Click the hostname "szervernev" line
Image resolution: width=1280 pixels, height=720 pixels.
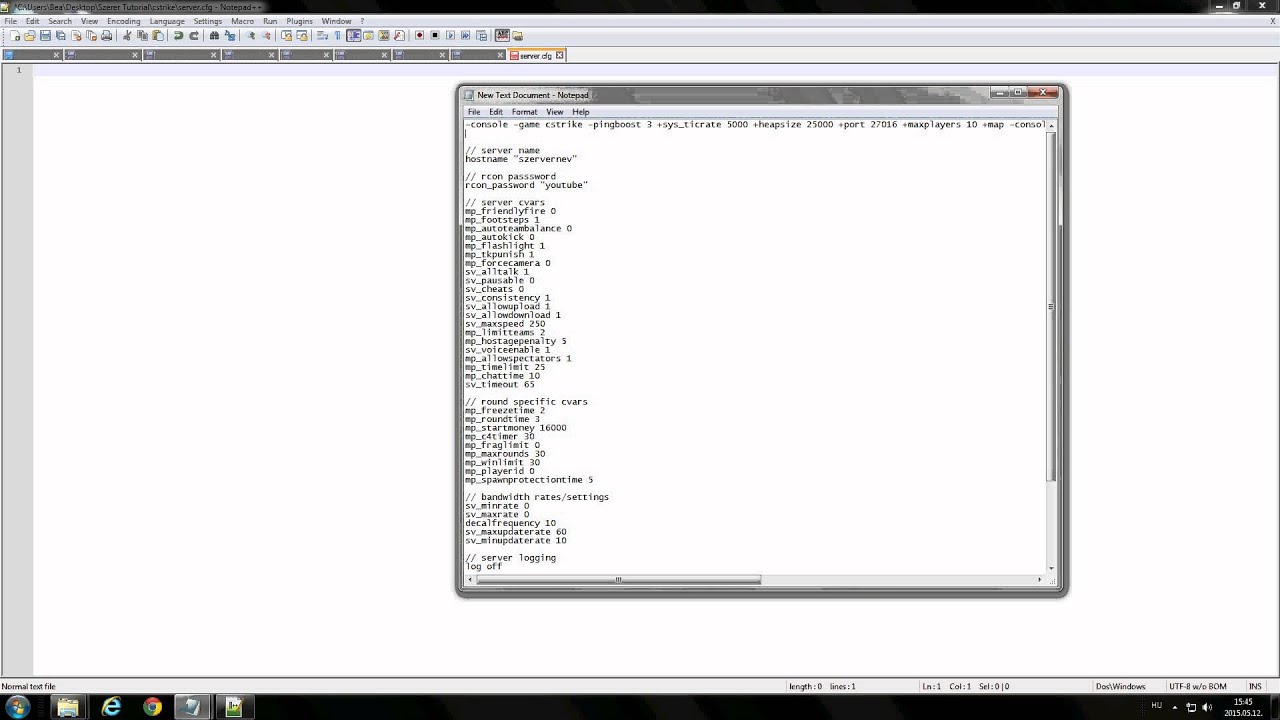point(521,159)
